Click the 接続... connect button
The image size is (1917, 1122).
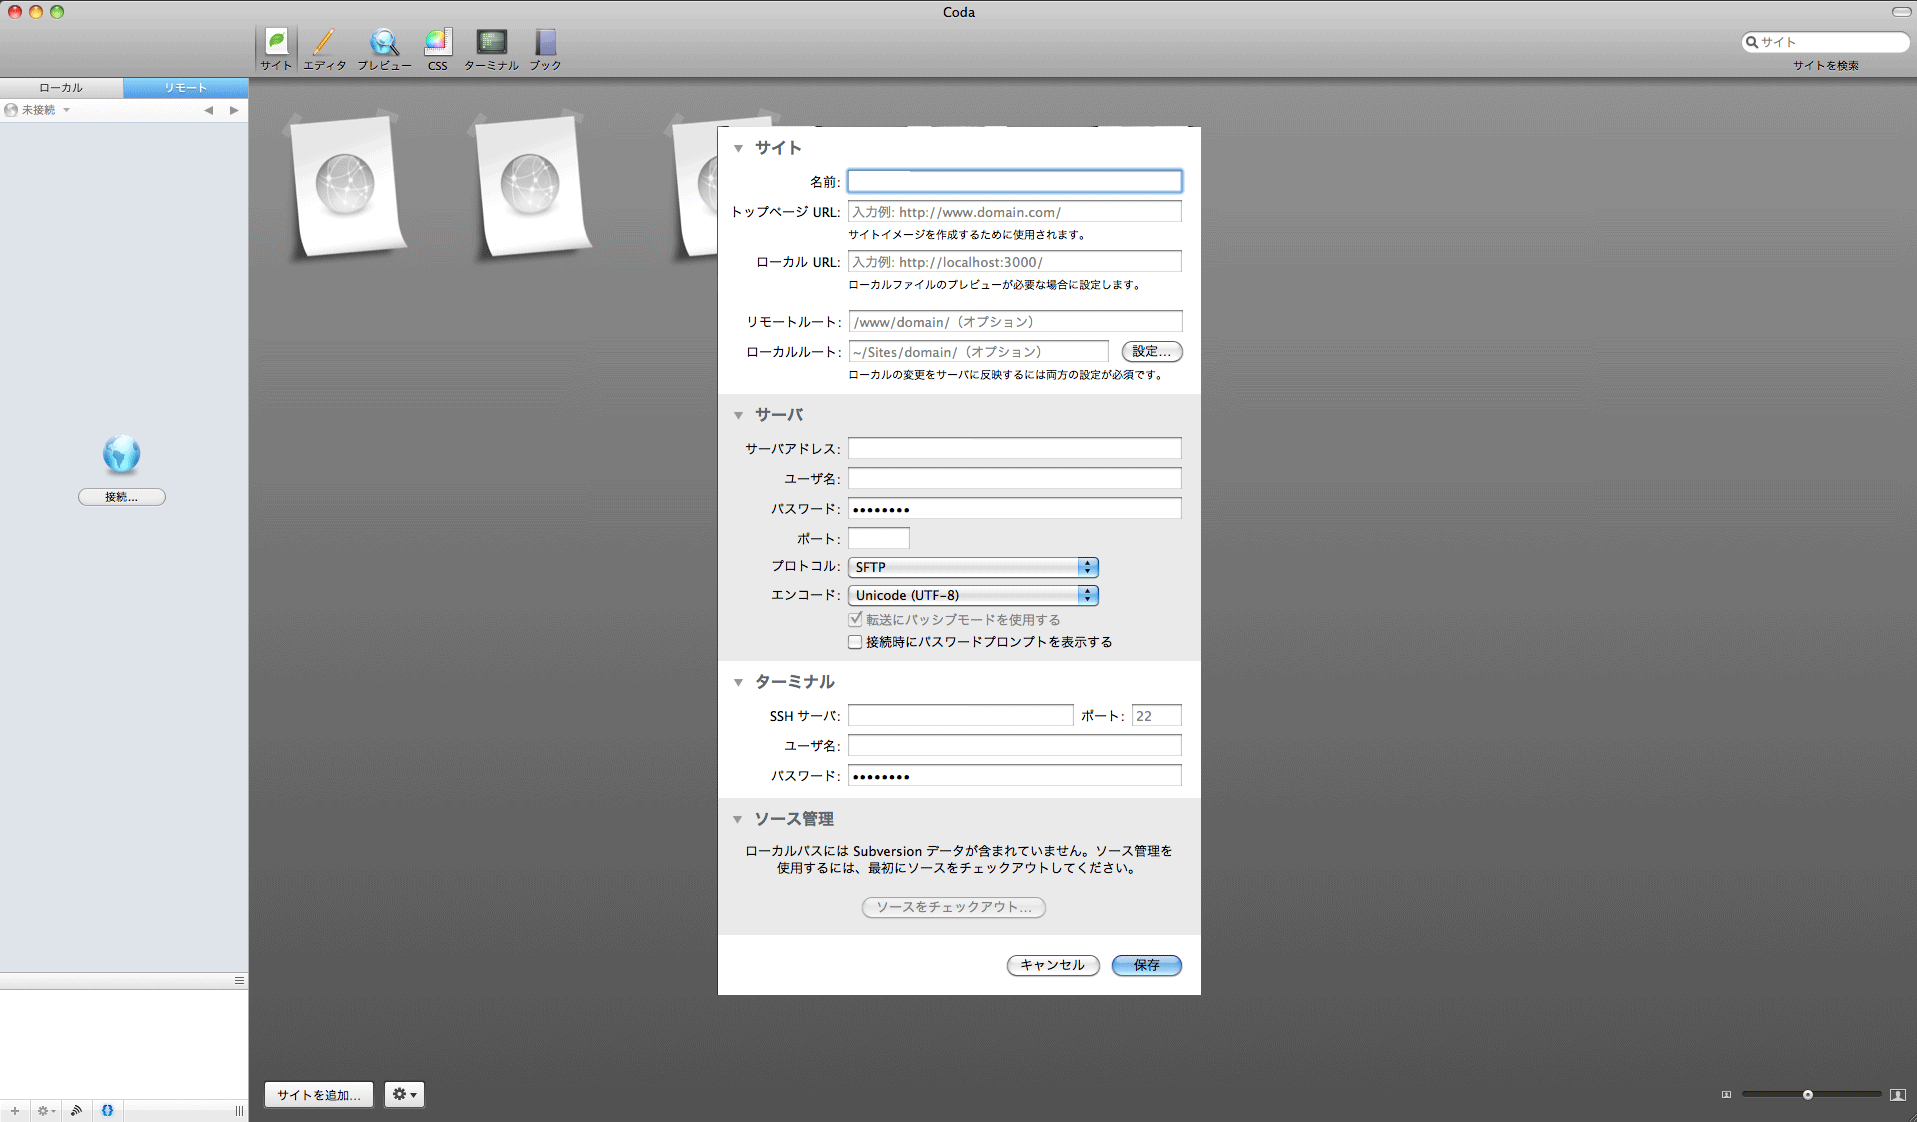122,497
